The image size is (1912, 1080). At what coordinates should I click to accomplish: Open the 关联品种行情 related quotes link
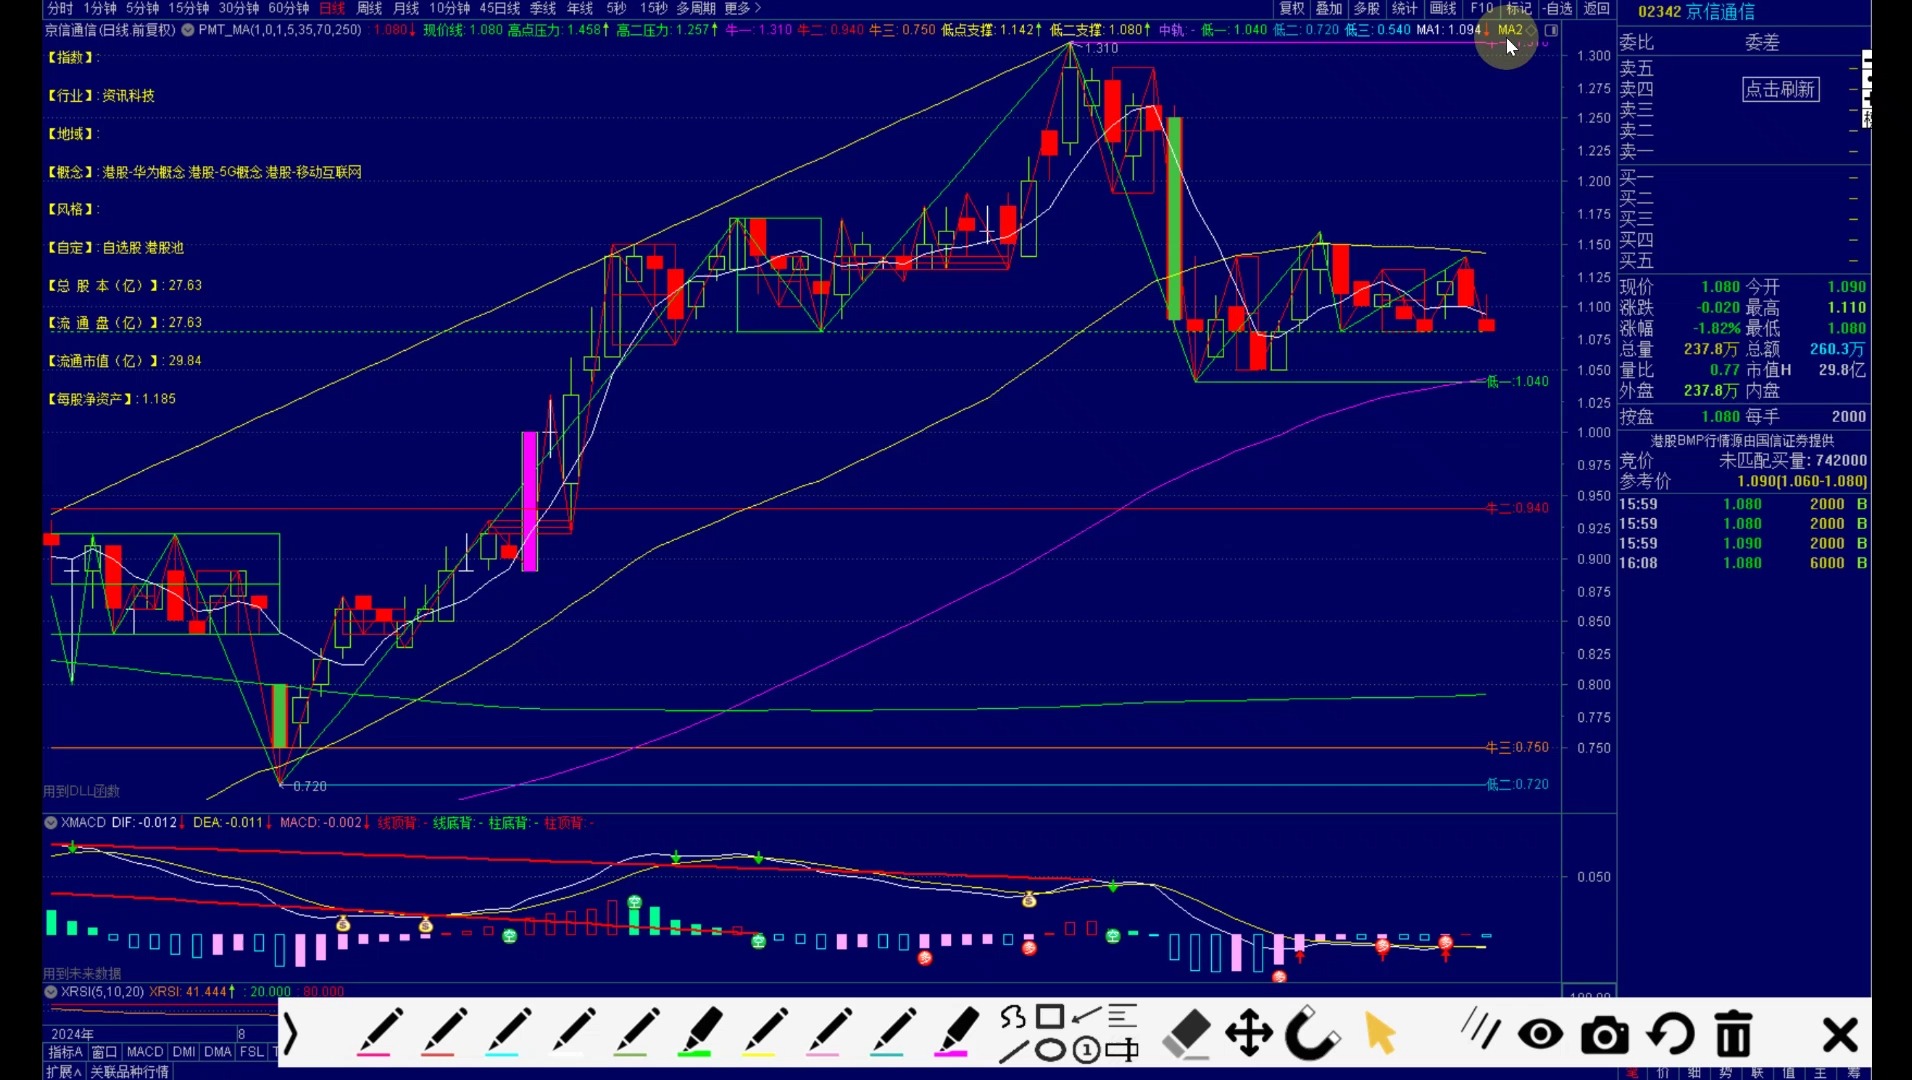129,1071
